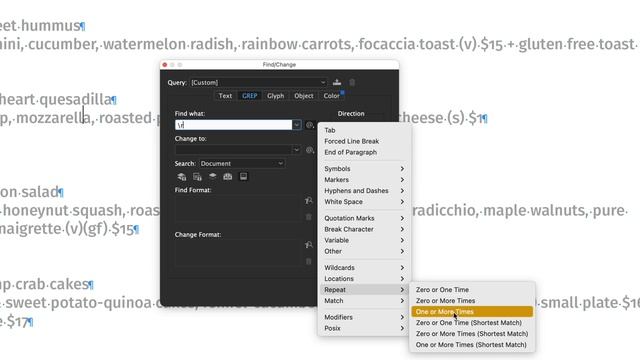640x360 pixels.
Task: Open the Query dropdown showing [Custom]
Action: [258, 82]
